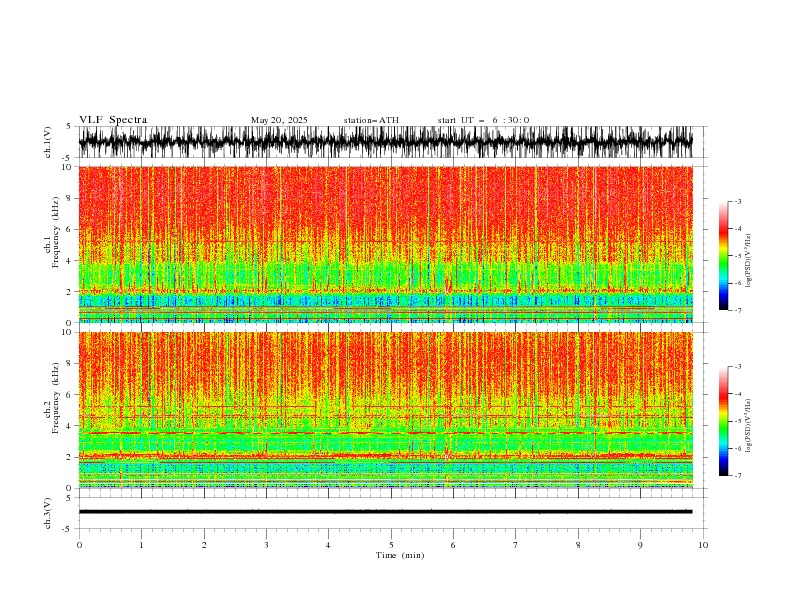The height and width of the screenshot is (612, 792).
Task: Select the log(PSD) label beside ch.1 color bar
Action: point(748,261)
